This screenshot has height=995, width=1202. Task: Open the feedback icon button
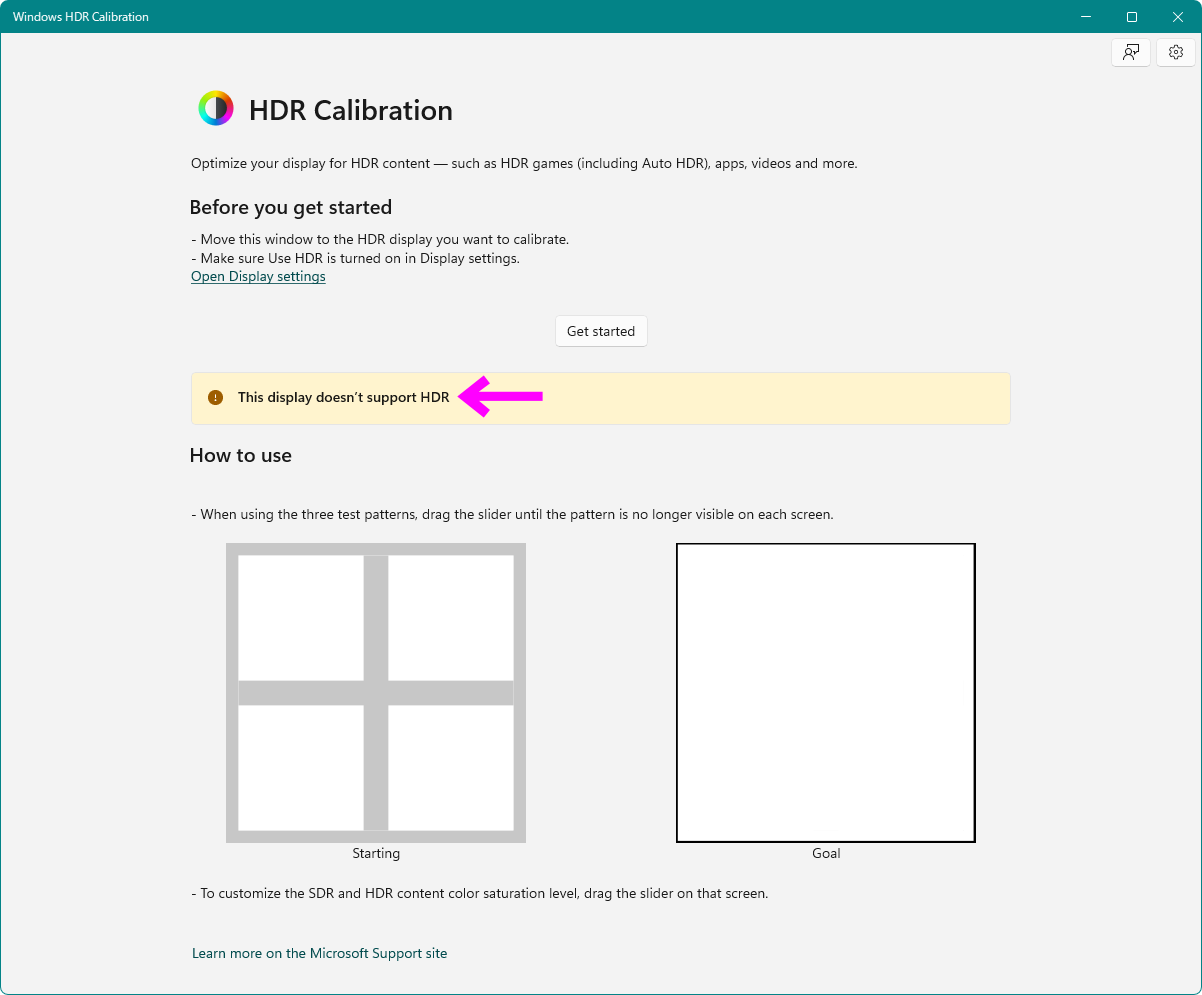1130,53
